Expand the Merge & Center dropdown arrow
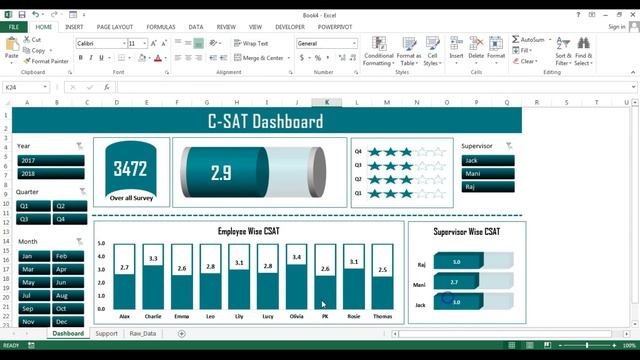Viewport: 640px width, 360px height. (289, 58)
